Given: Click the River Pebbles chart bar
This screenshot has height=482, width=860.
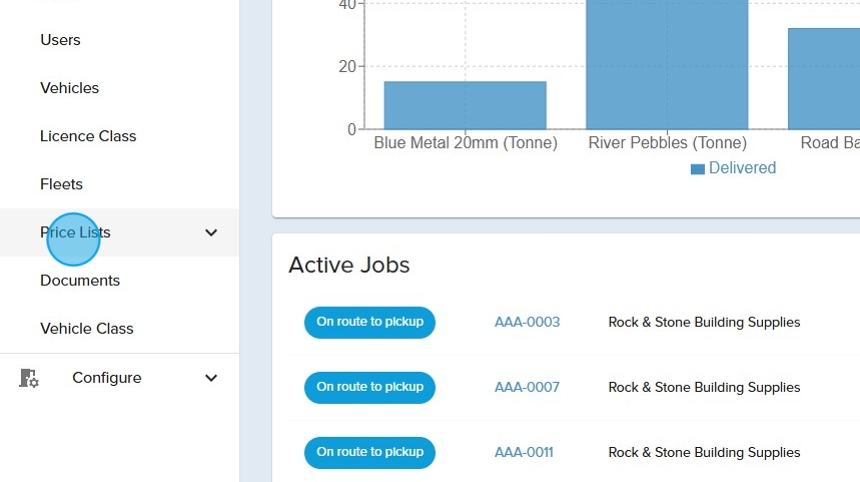Looking at the screenshot, I should point(667,65).
